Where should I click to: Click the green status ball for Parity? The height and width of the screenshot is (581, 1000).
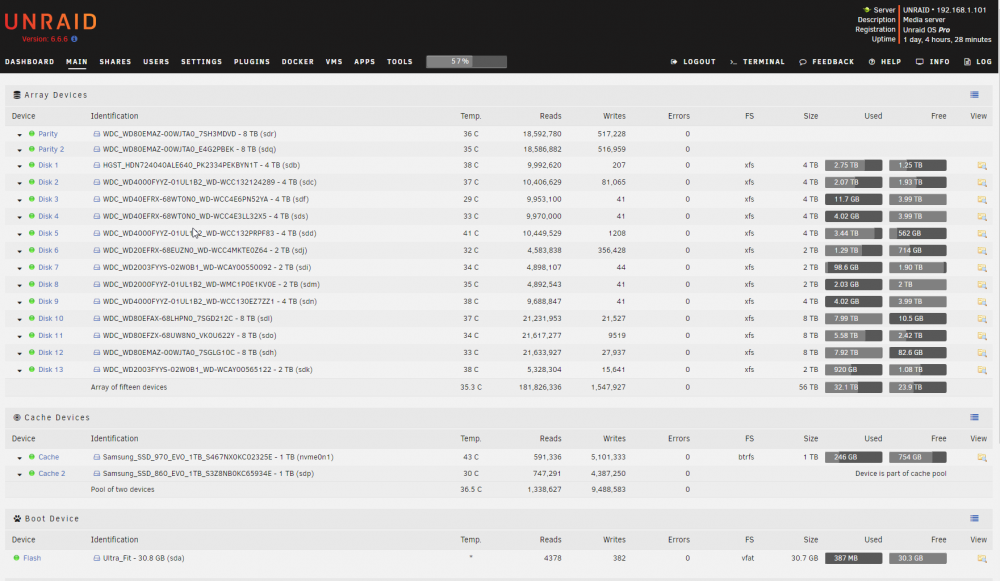tap(32, 134)
